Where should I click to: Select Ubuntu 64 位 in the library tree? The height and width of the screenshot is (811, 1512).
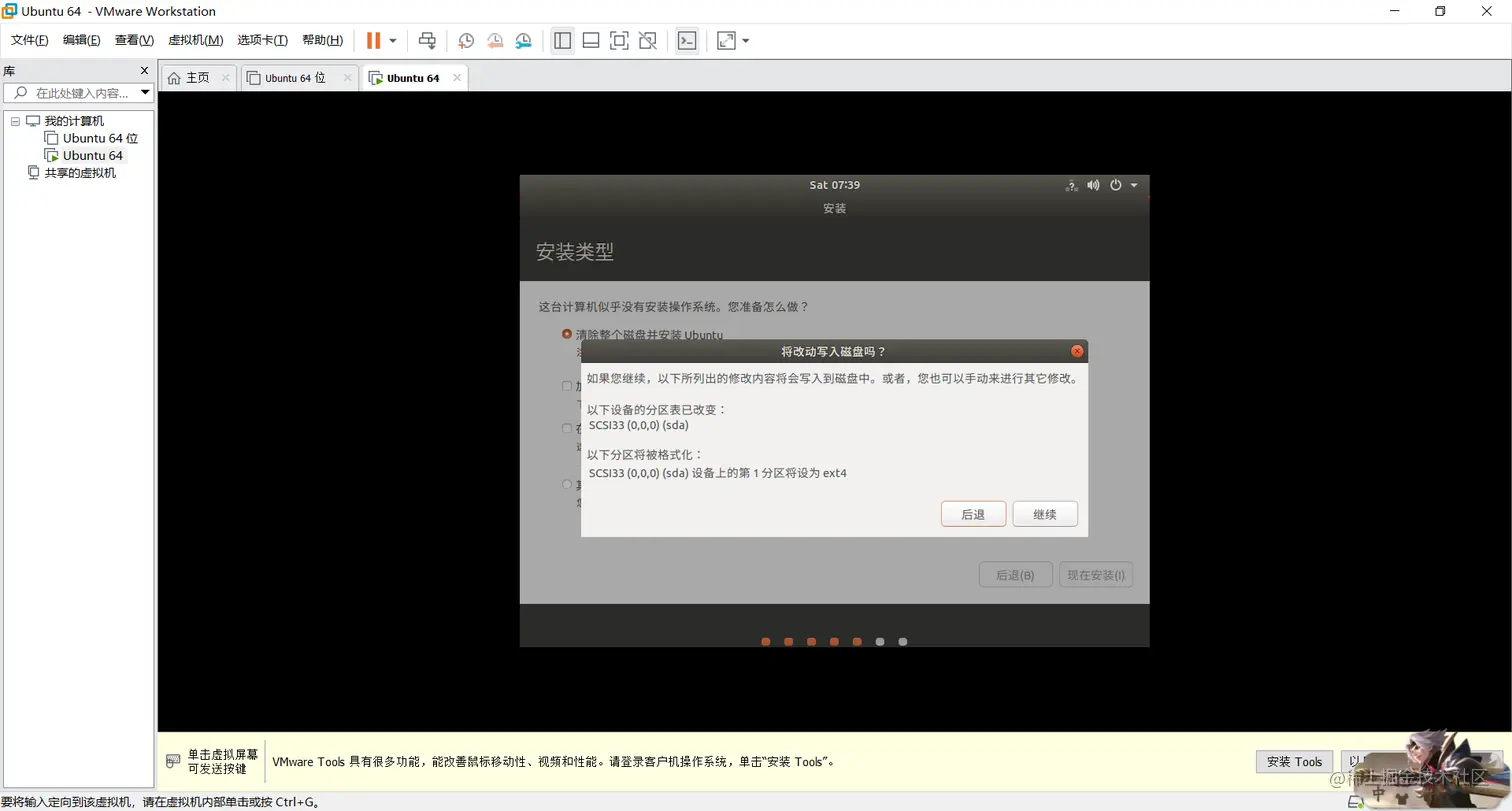point(100,138)
